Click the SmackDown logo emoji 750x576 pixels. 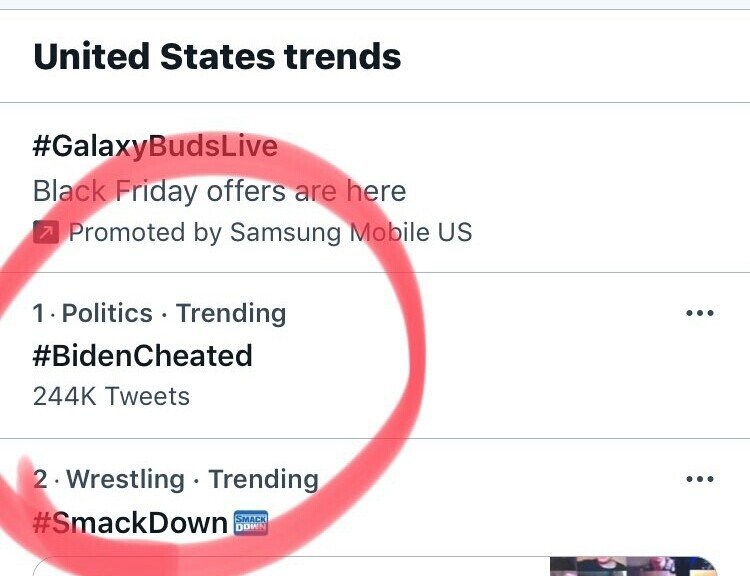[x=250, y=522]
